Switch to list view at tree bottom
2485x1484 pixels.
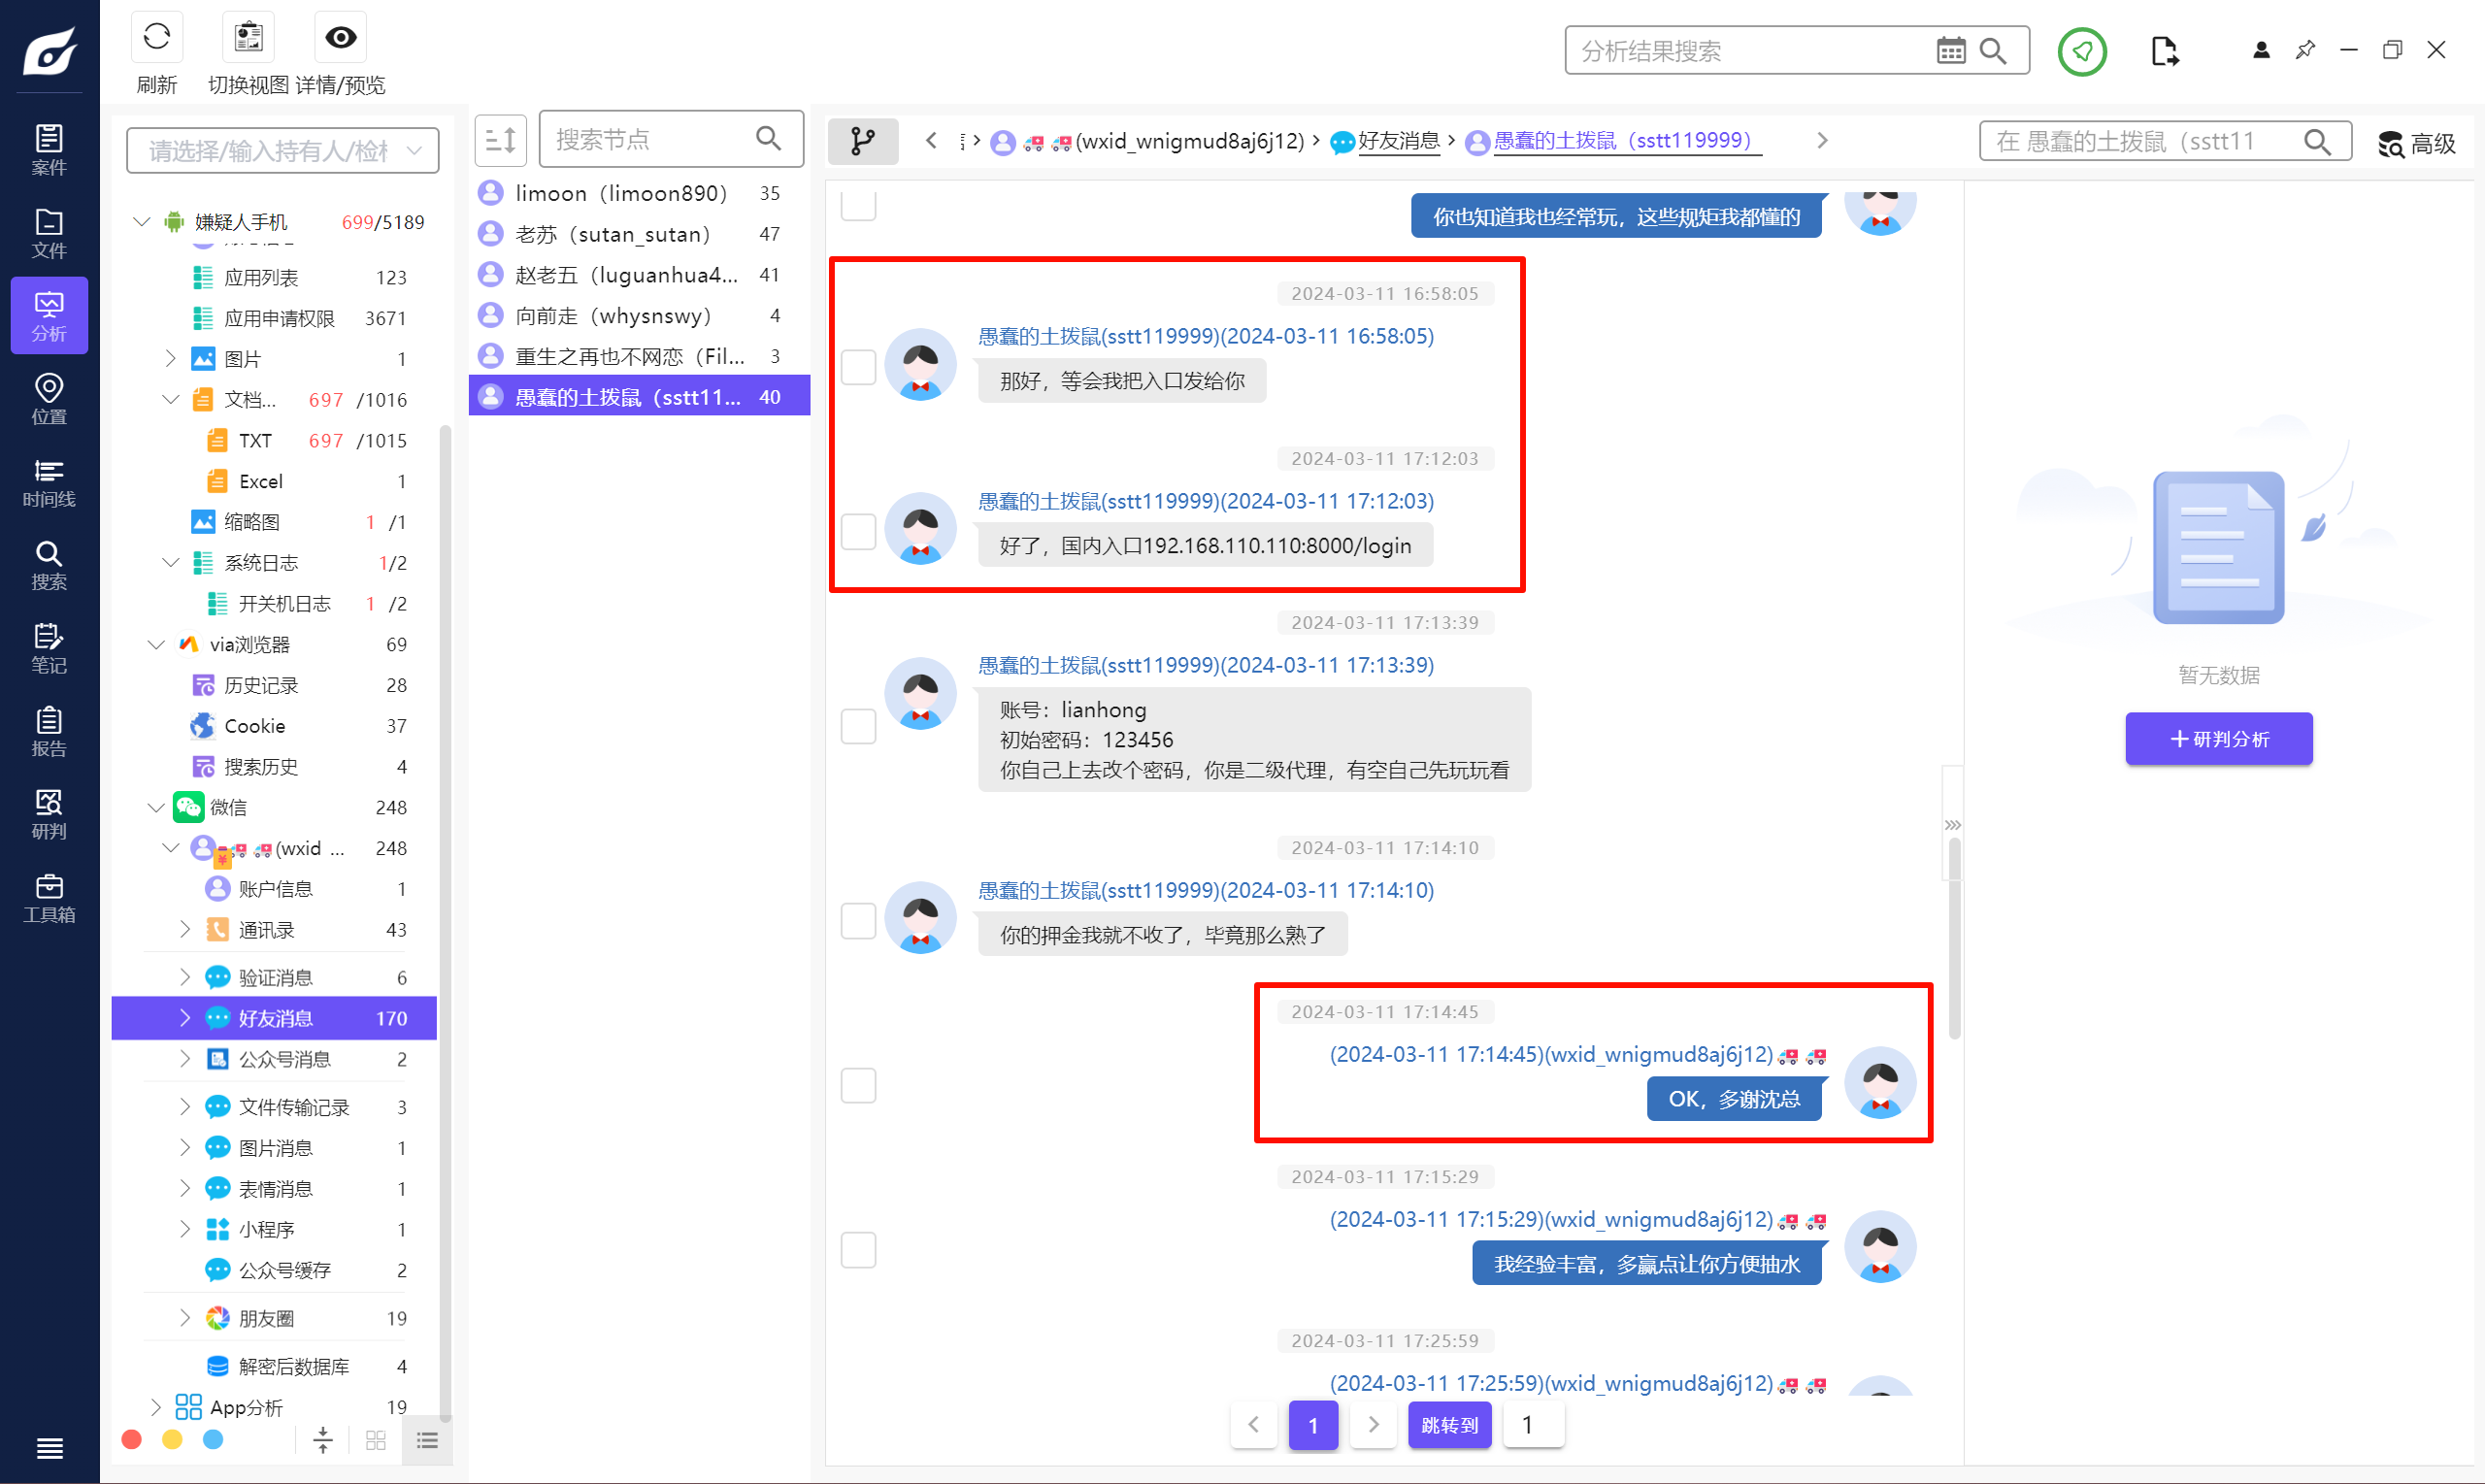tap(427, 1440)
